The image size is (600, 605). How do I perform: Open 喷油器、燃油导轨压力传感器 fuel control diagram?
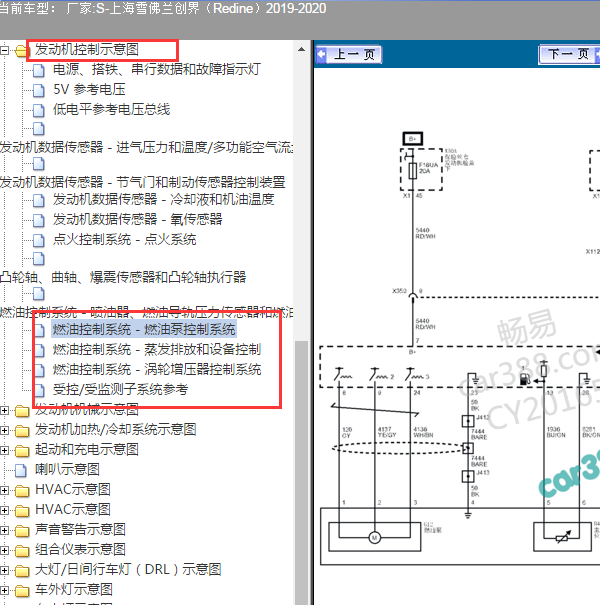tap(146, 312)
